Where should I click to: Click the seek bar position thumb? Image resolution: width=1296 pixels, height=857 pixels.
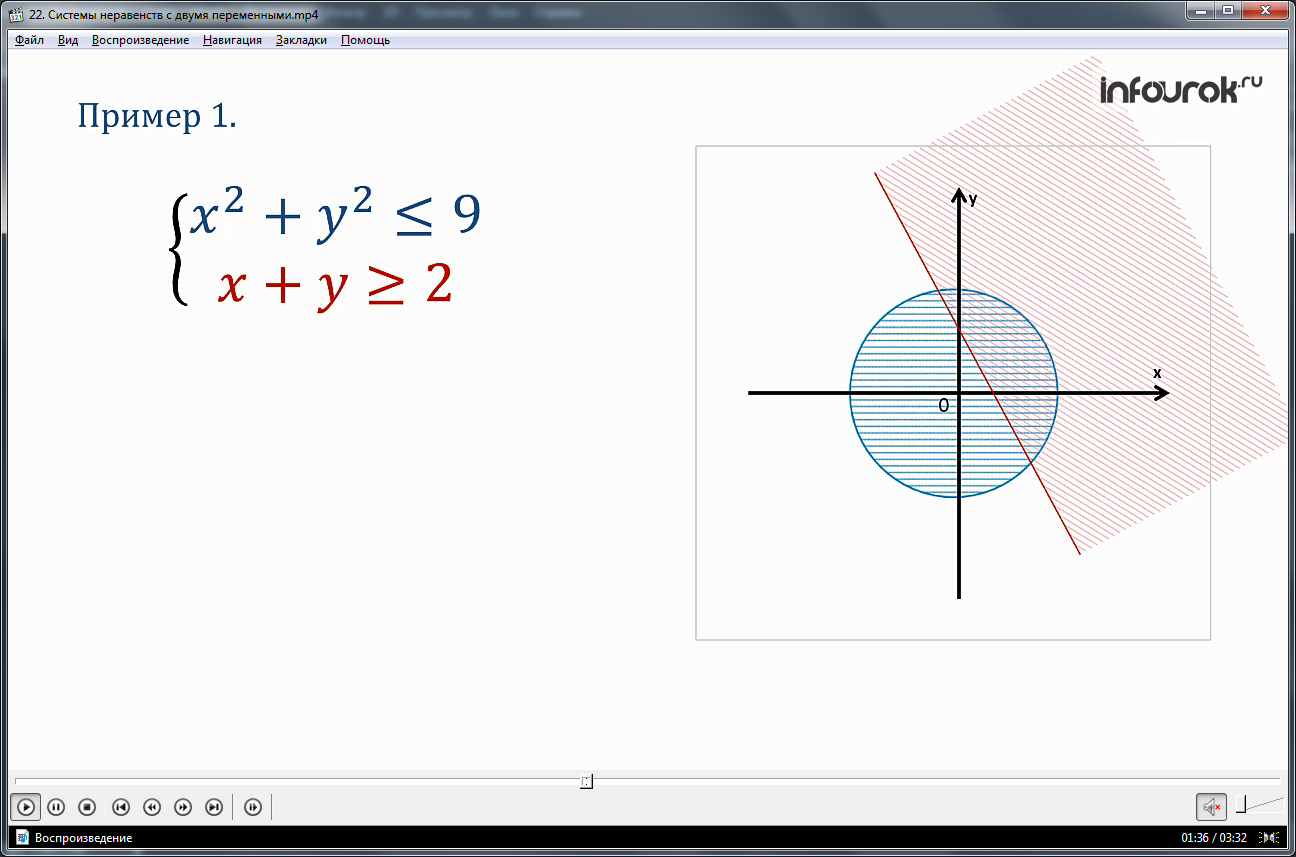(587, 781)
